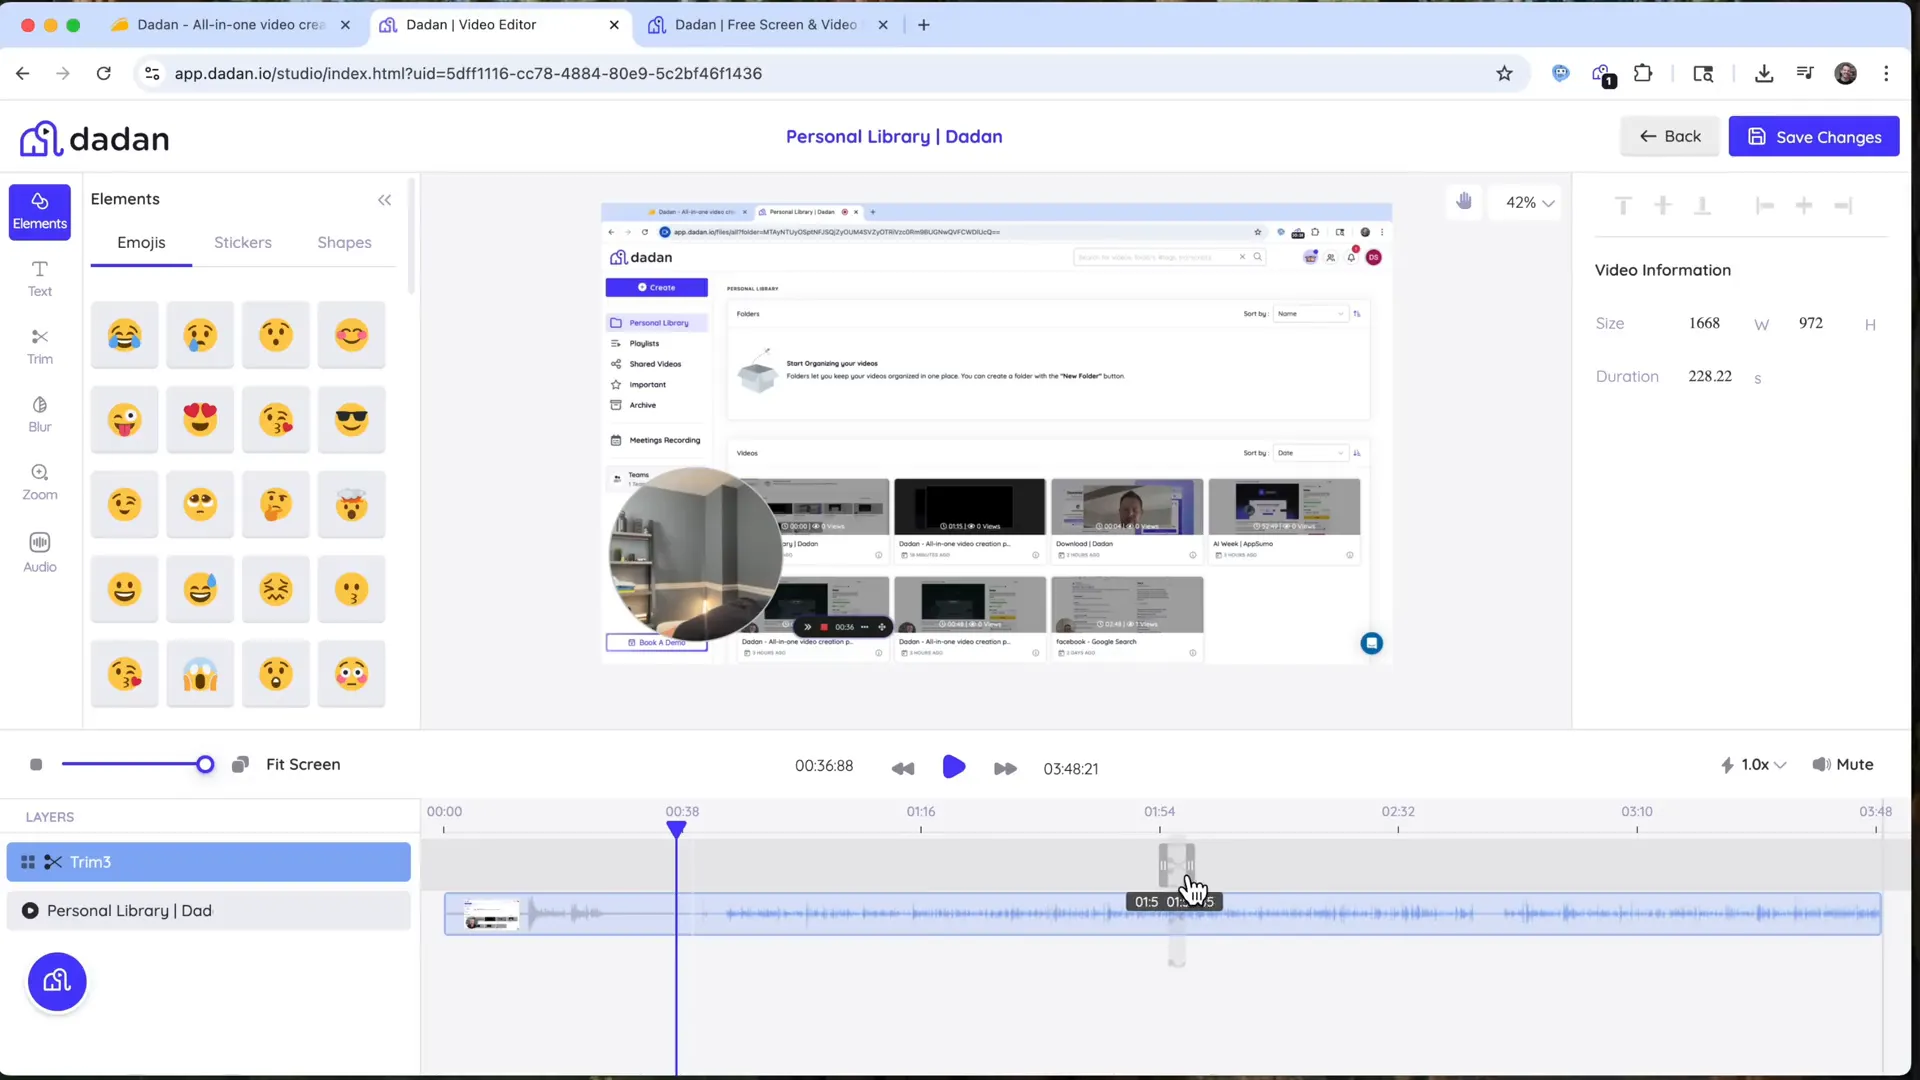
Task: Add the sunglasses emoji
Action: point(351,420)
